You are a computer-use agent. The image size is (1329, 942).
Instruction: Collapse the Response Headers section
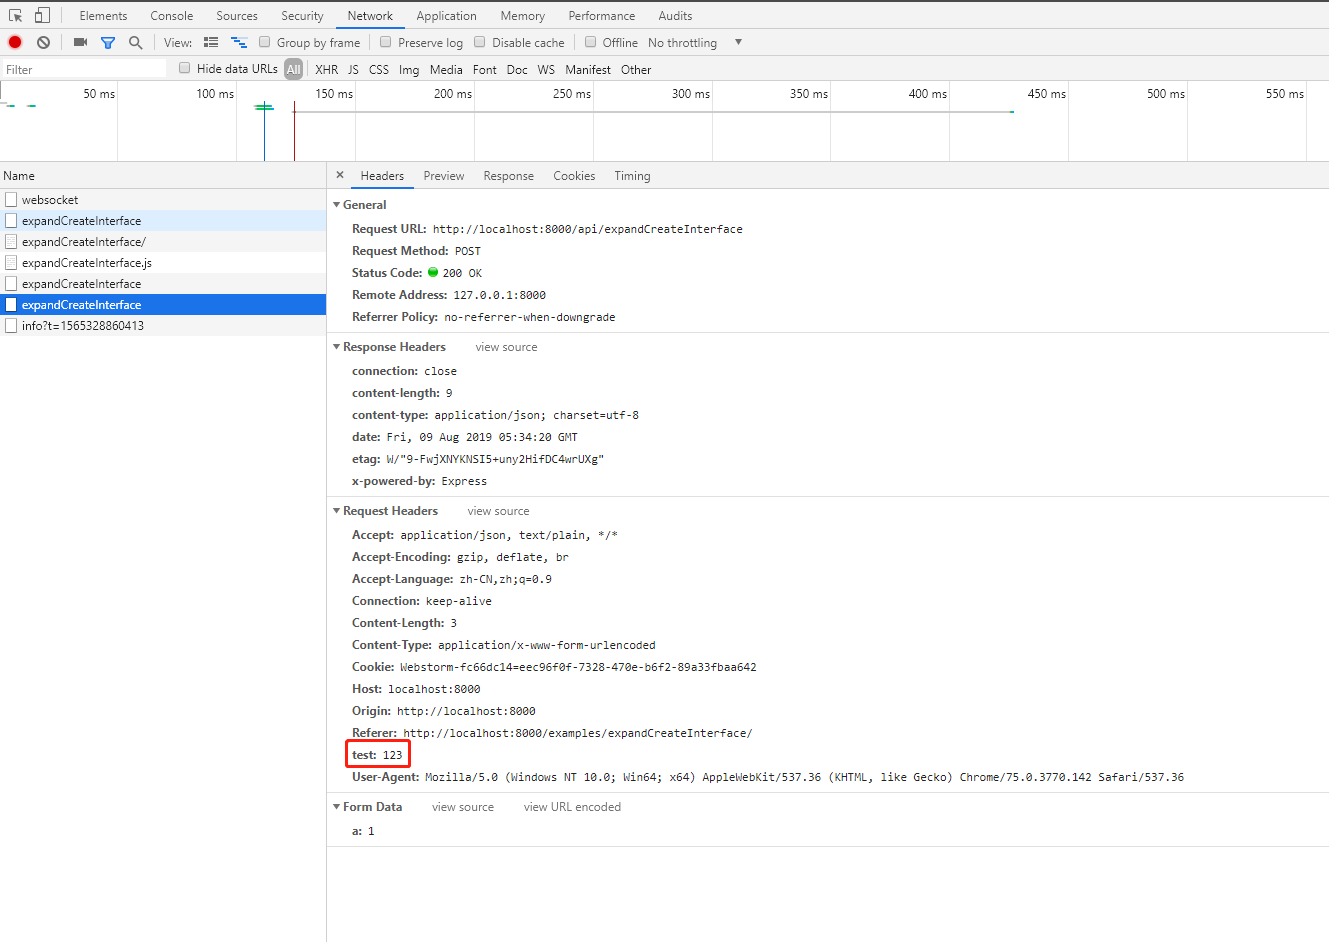(x=336, y=347)
